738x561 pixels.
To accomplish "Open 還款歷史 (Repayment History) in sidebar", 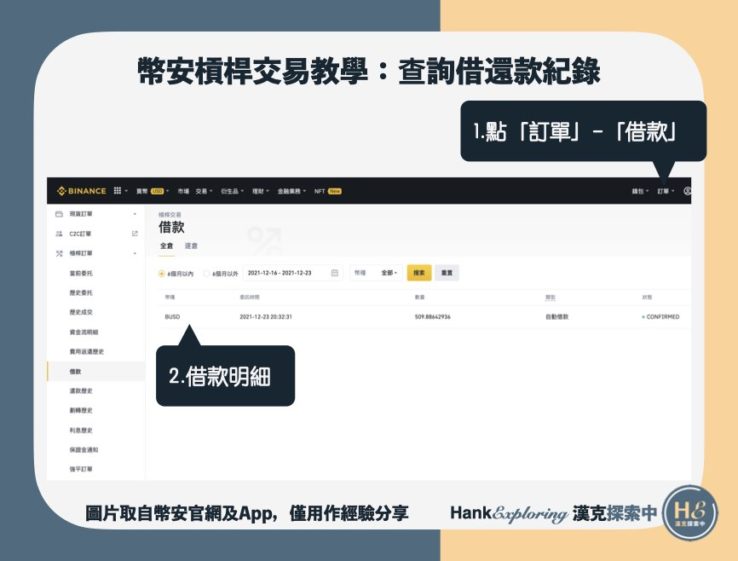I will coord(81,391).
